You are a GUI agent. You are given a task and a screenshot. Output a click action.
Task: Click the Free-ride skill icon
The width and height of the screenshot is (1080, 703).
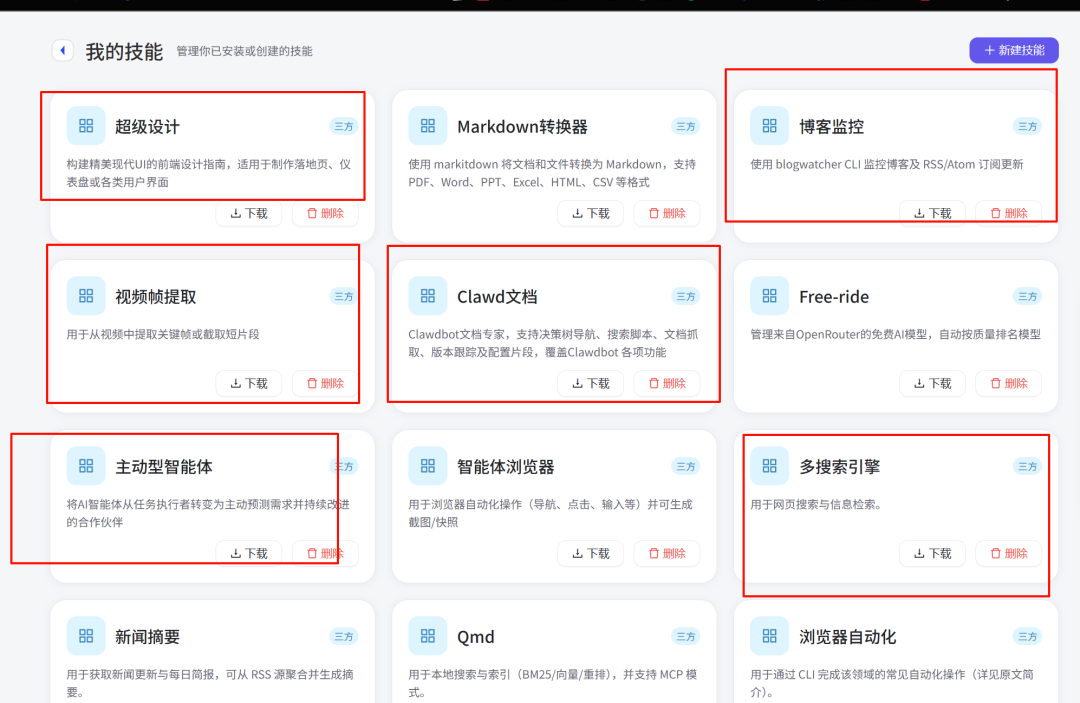pyautogui.click(x=769, y=295)
